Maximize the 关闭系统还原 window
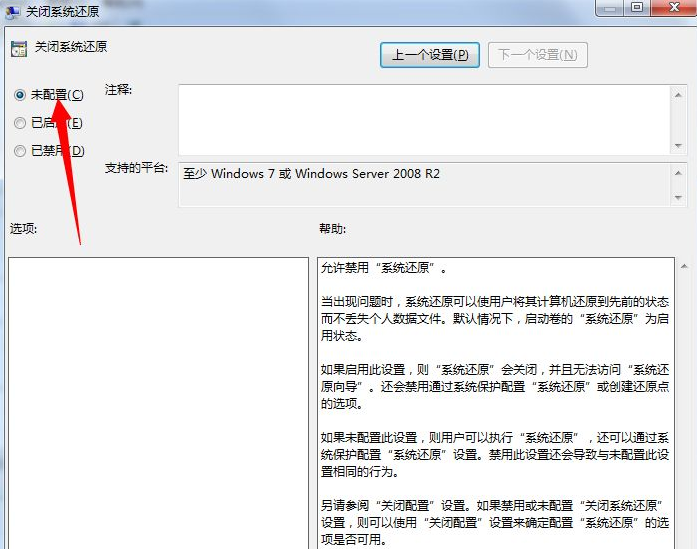Viewport: 697px width, 549px height. [x=637, y=8]
